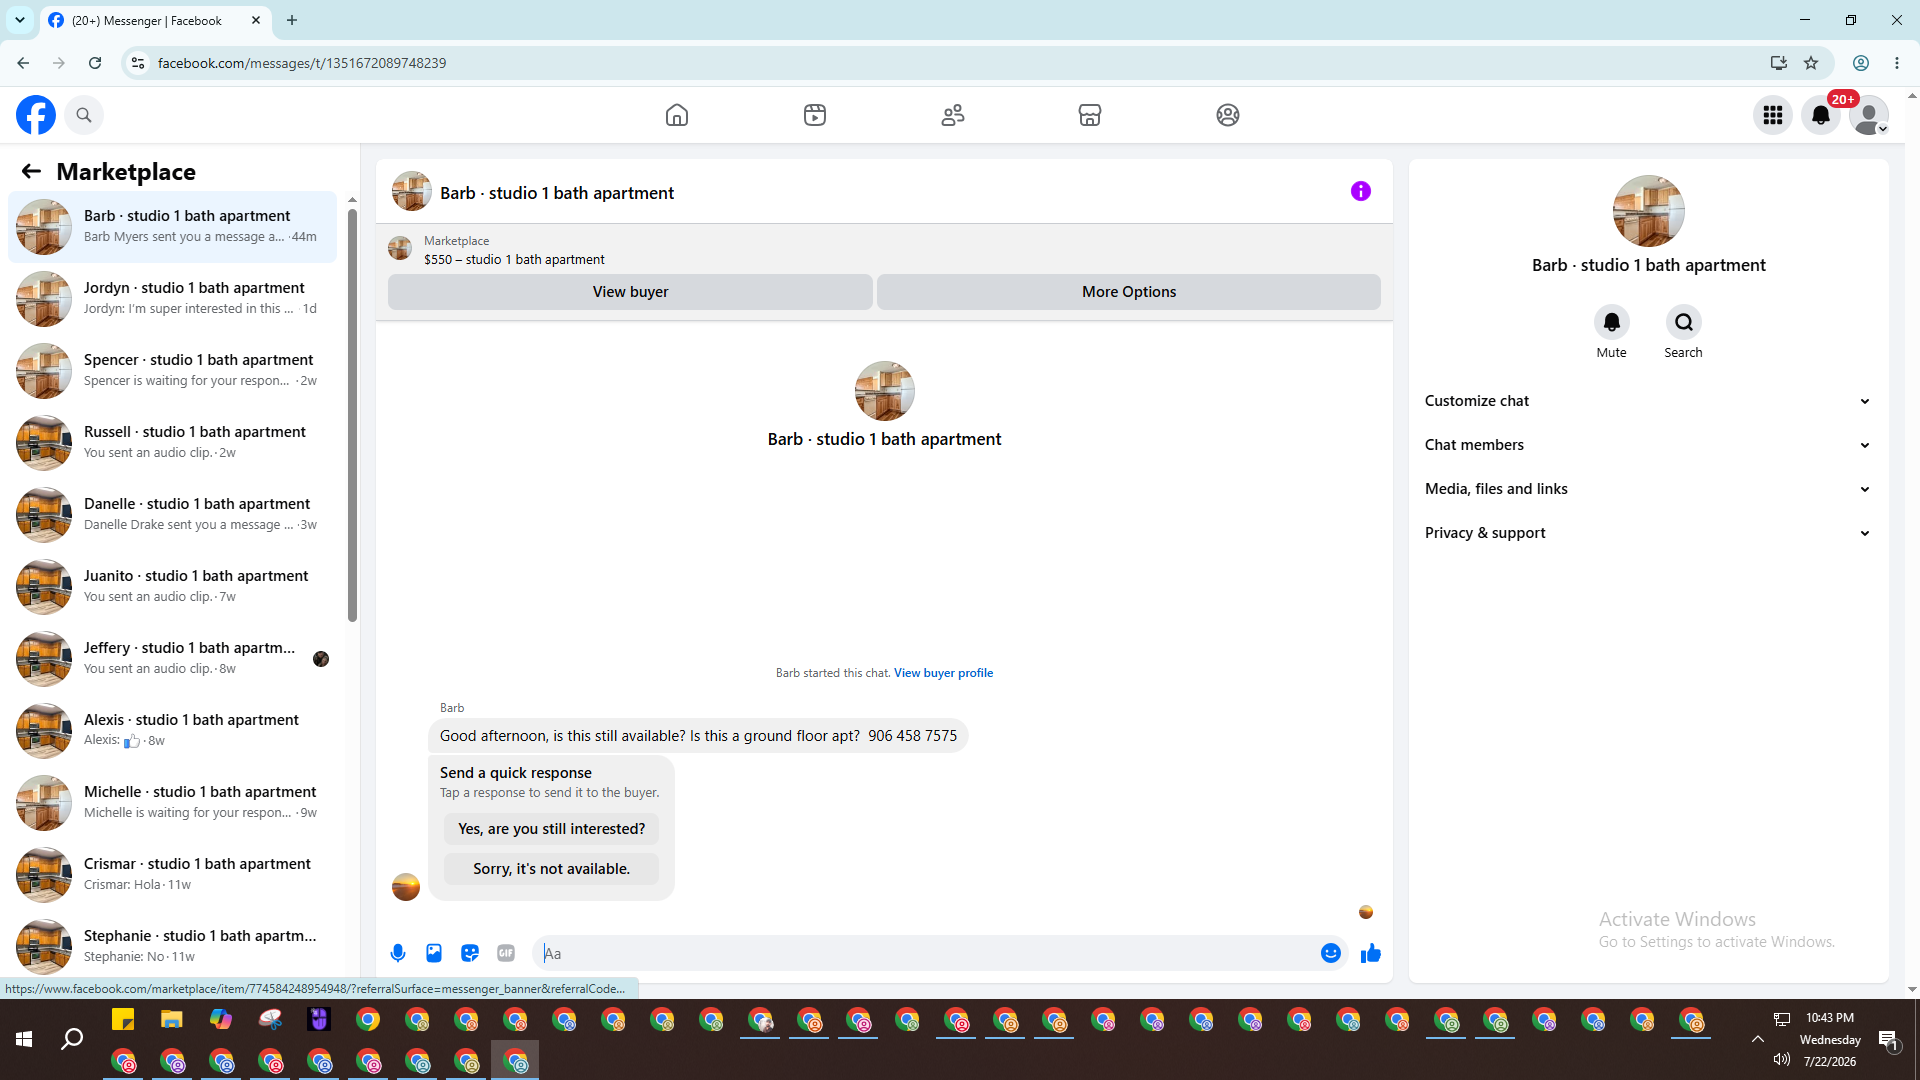Send quick reply 'Yes, are you still interested?'

tap(551, 829)
